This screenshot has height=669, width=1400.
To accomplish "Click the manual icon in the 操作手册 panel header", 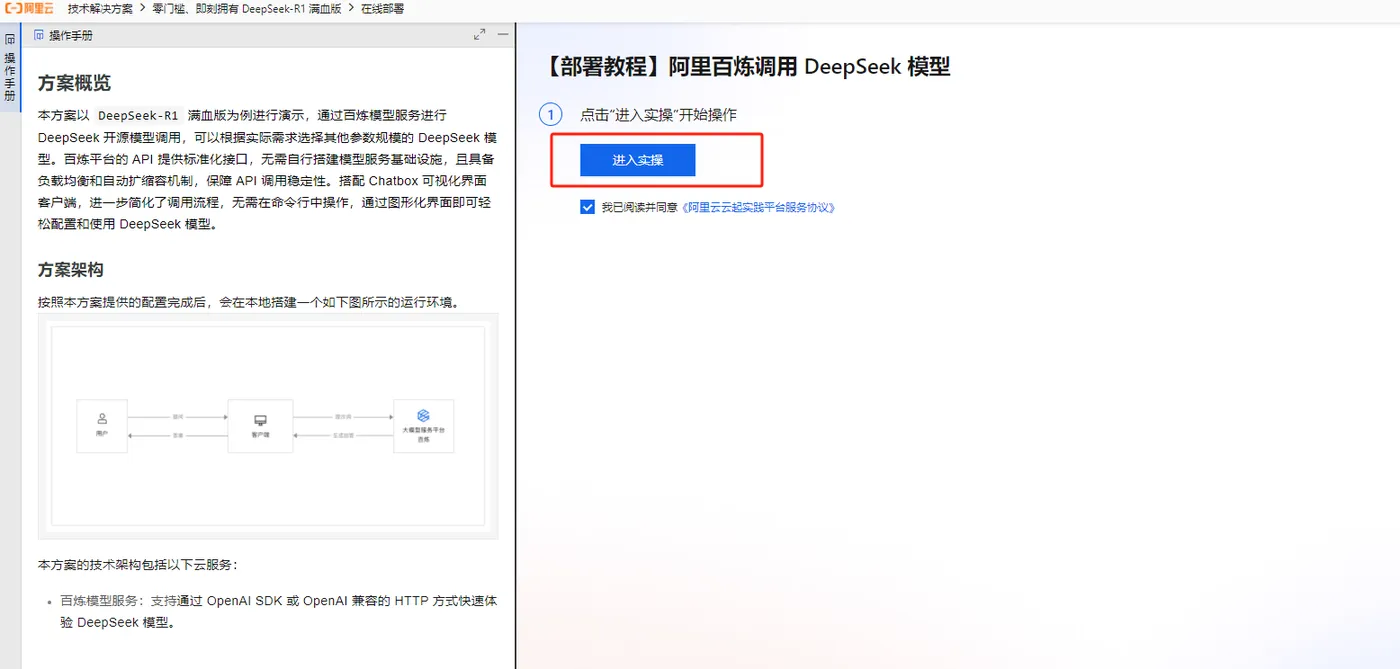I will tap(39, 35).
